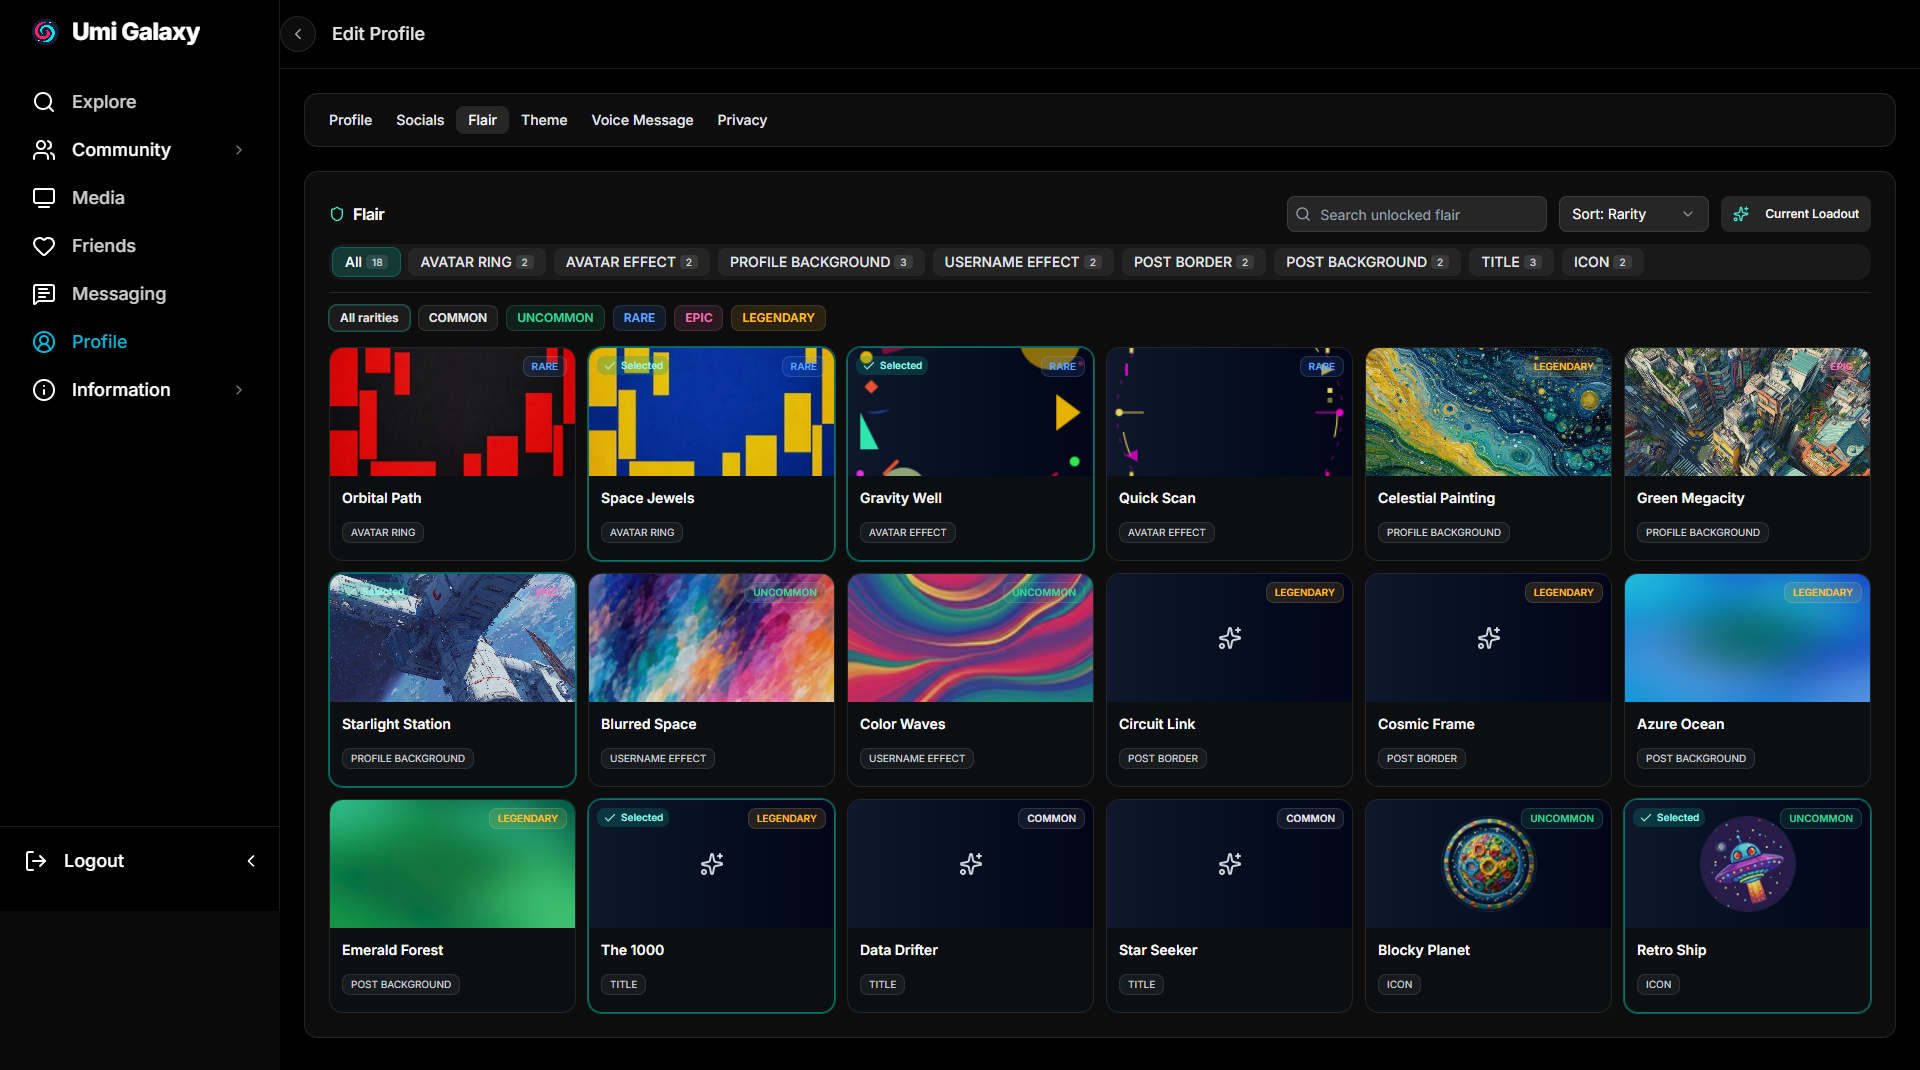Select the Orbital Path avatar ring thumbnail

[452, 412]
